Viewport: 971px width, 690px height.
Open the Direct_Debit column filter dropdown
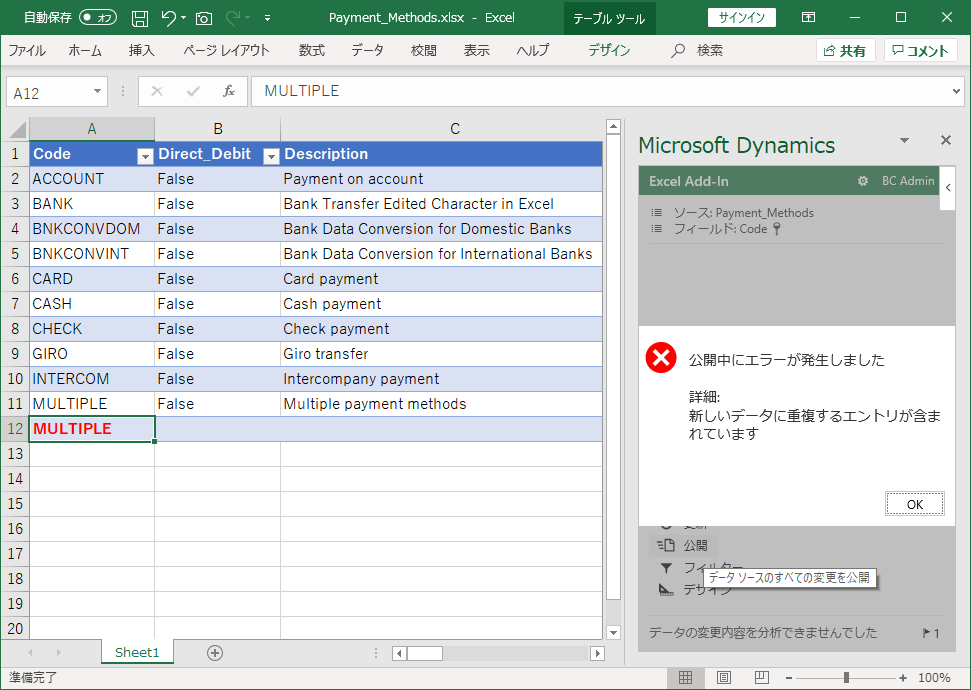point(271,157)
